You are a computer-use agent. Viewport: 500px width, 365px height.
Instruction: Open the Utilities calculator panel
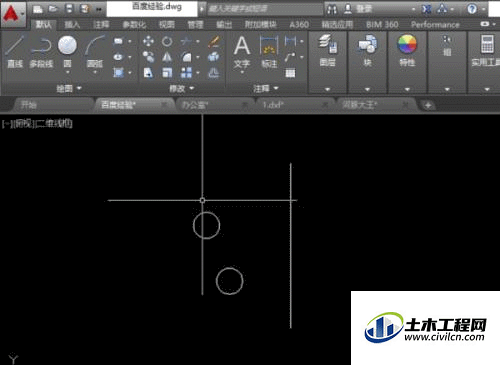click(x=487, y=50)
